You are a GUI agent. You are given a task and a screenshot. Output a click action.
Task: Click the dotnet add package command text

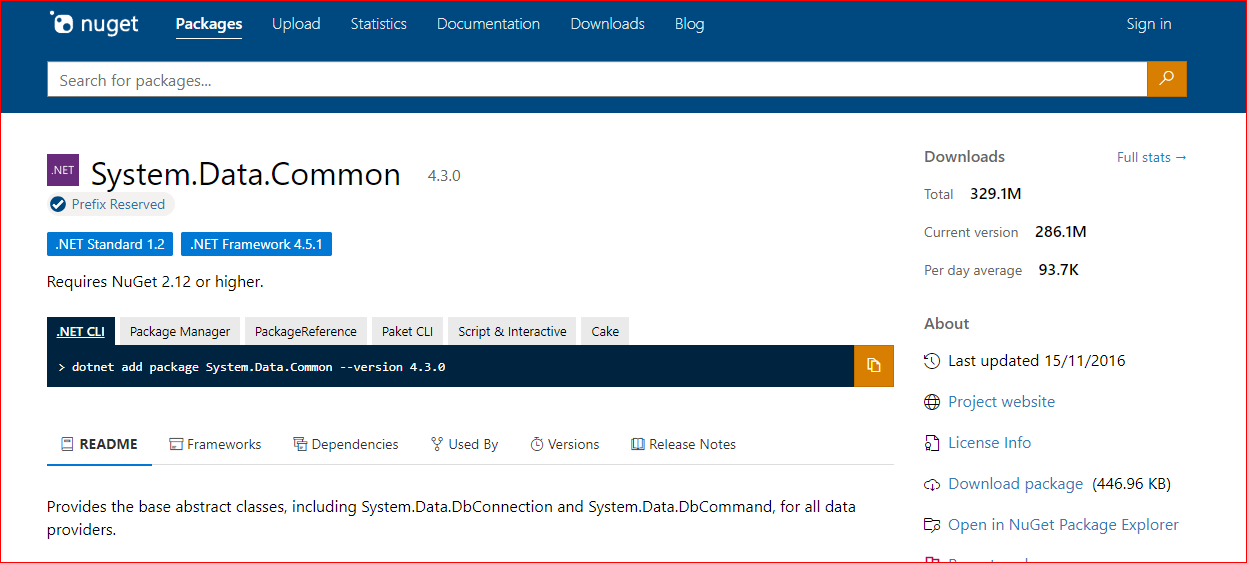(258, 367)
